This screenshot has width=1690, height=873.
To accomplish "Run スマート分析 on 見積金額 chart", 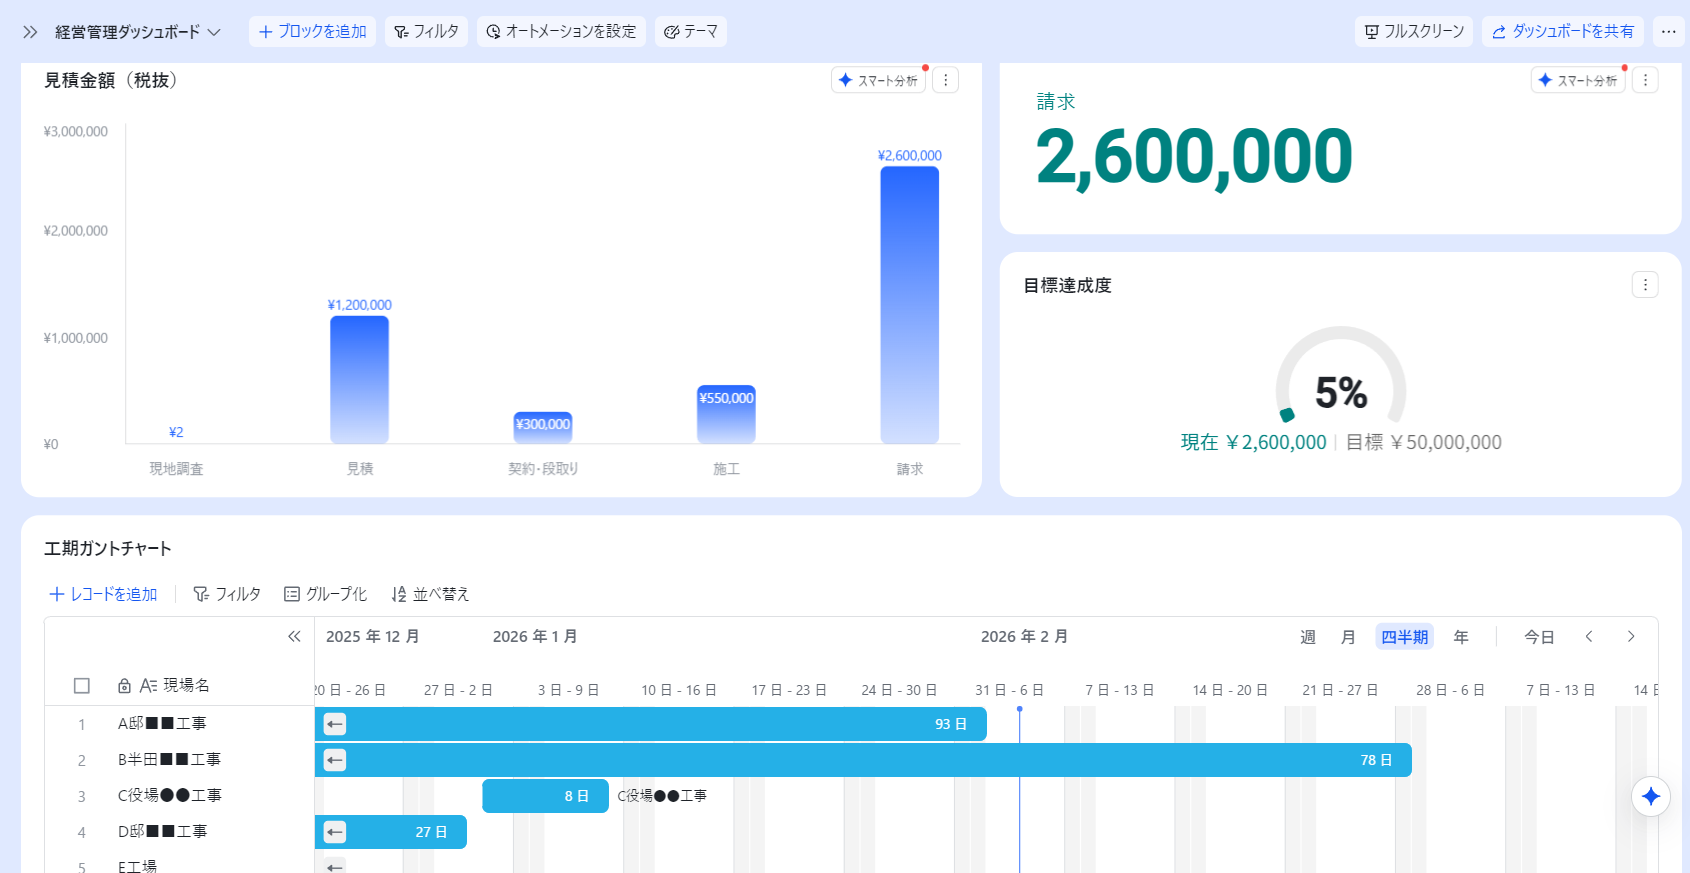I will click(x=878, y=80).
